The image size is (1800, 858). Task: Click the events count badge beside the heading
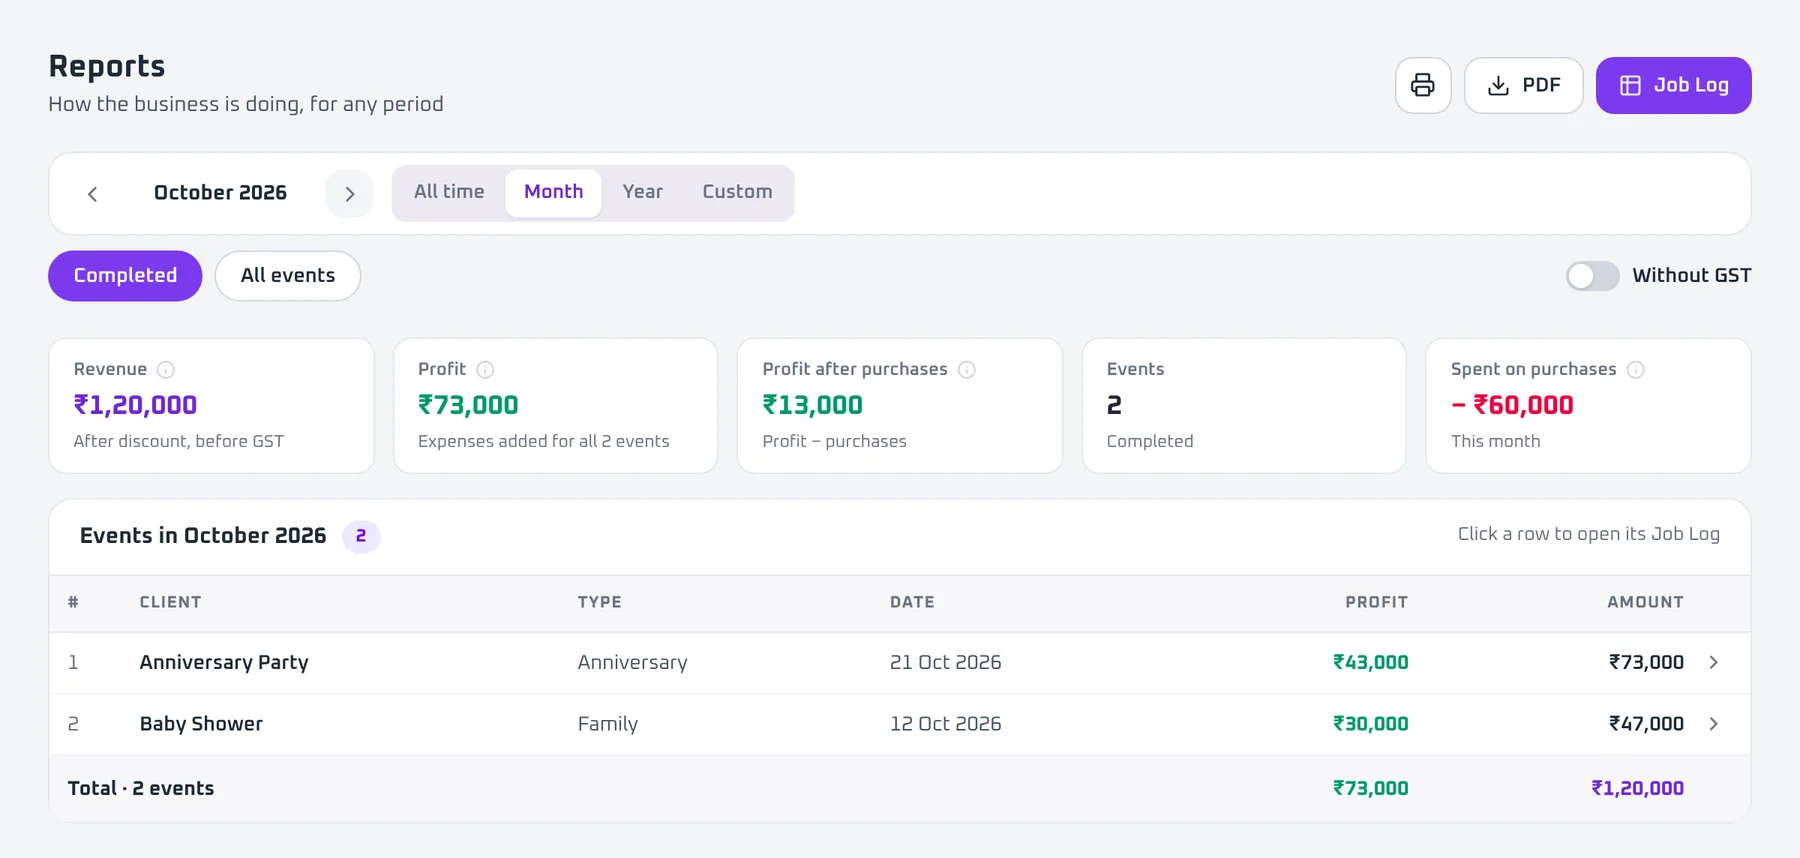pos(361,536)
